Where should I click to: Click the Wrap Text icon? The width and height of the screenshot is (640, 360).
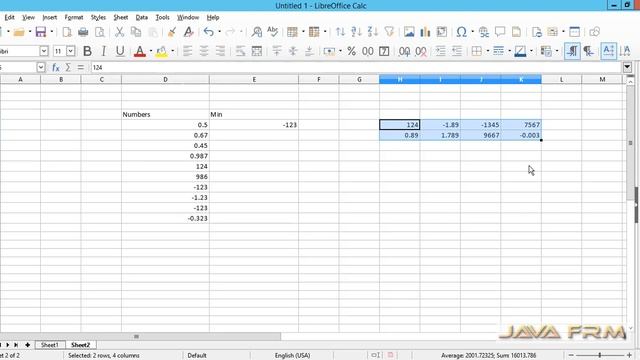tap(240, 51)
